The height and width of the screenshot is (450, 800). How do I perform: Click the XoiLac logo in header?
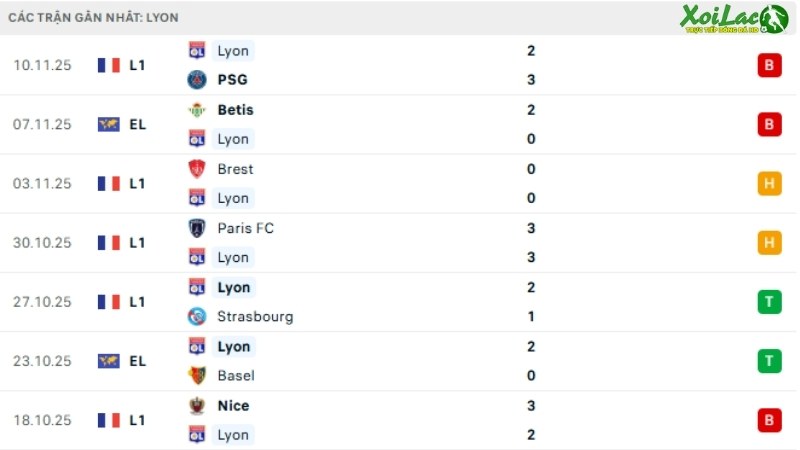tap(734, 19)
